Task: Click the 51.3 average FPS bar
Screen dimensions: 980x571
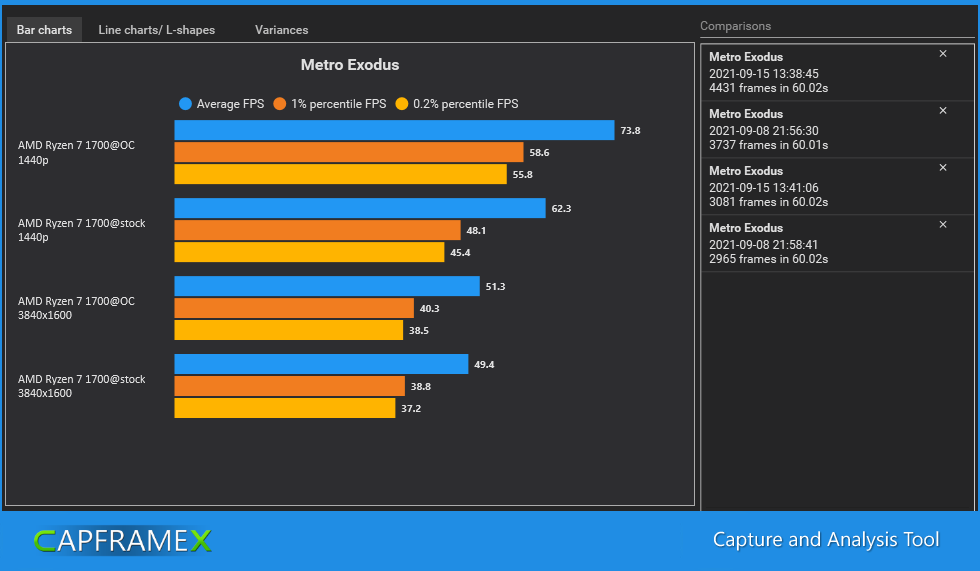Action: coord(327,286)
